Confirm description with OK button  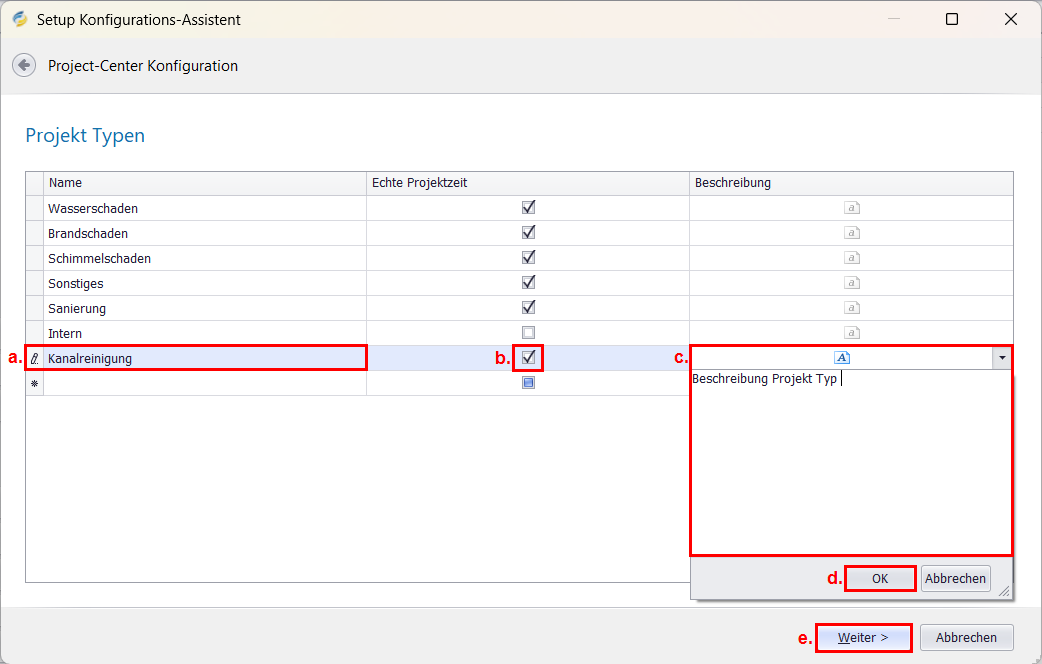click(880, 578)
